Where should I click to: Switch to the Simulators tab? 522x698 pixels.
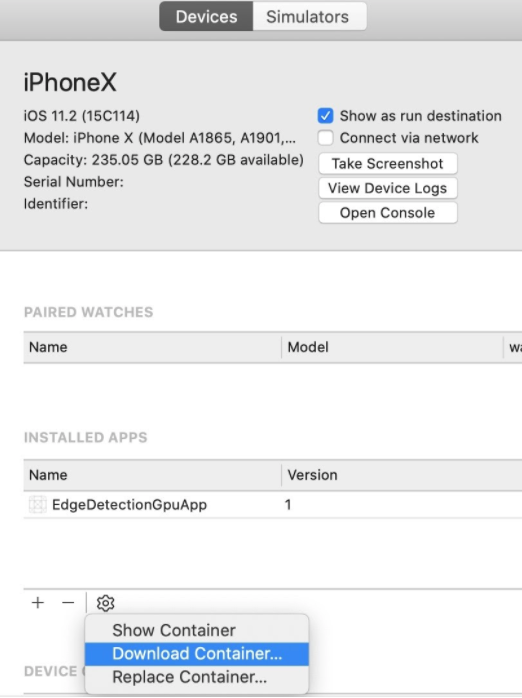308,17
